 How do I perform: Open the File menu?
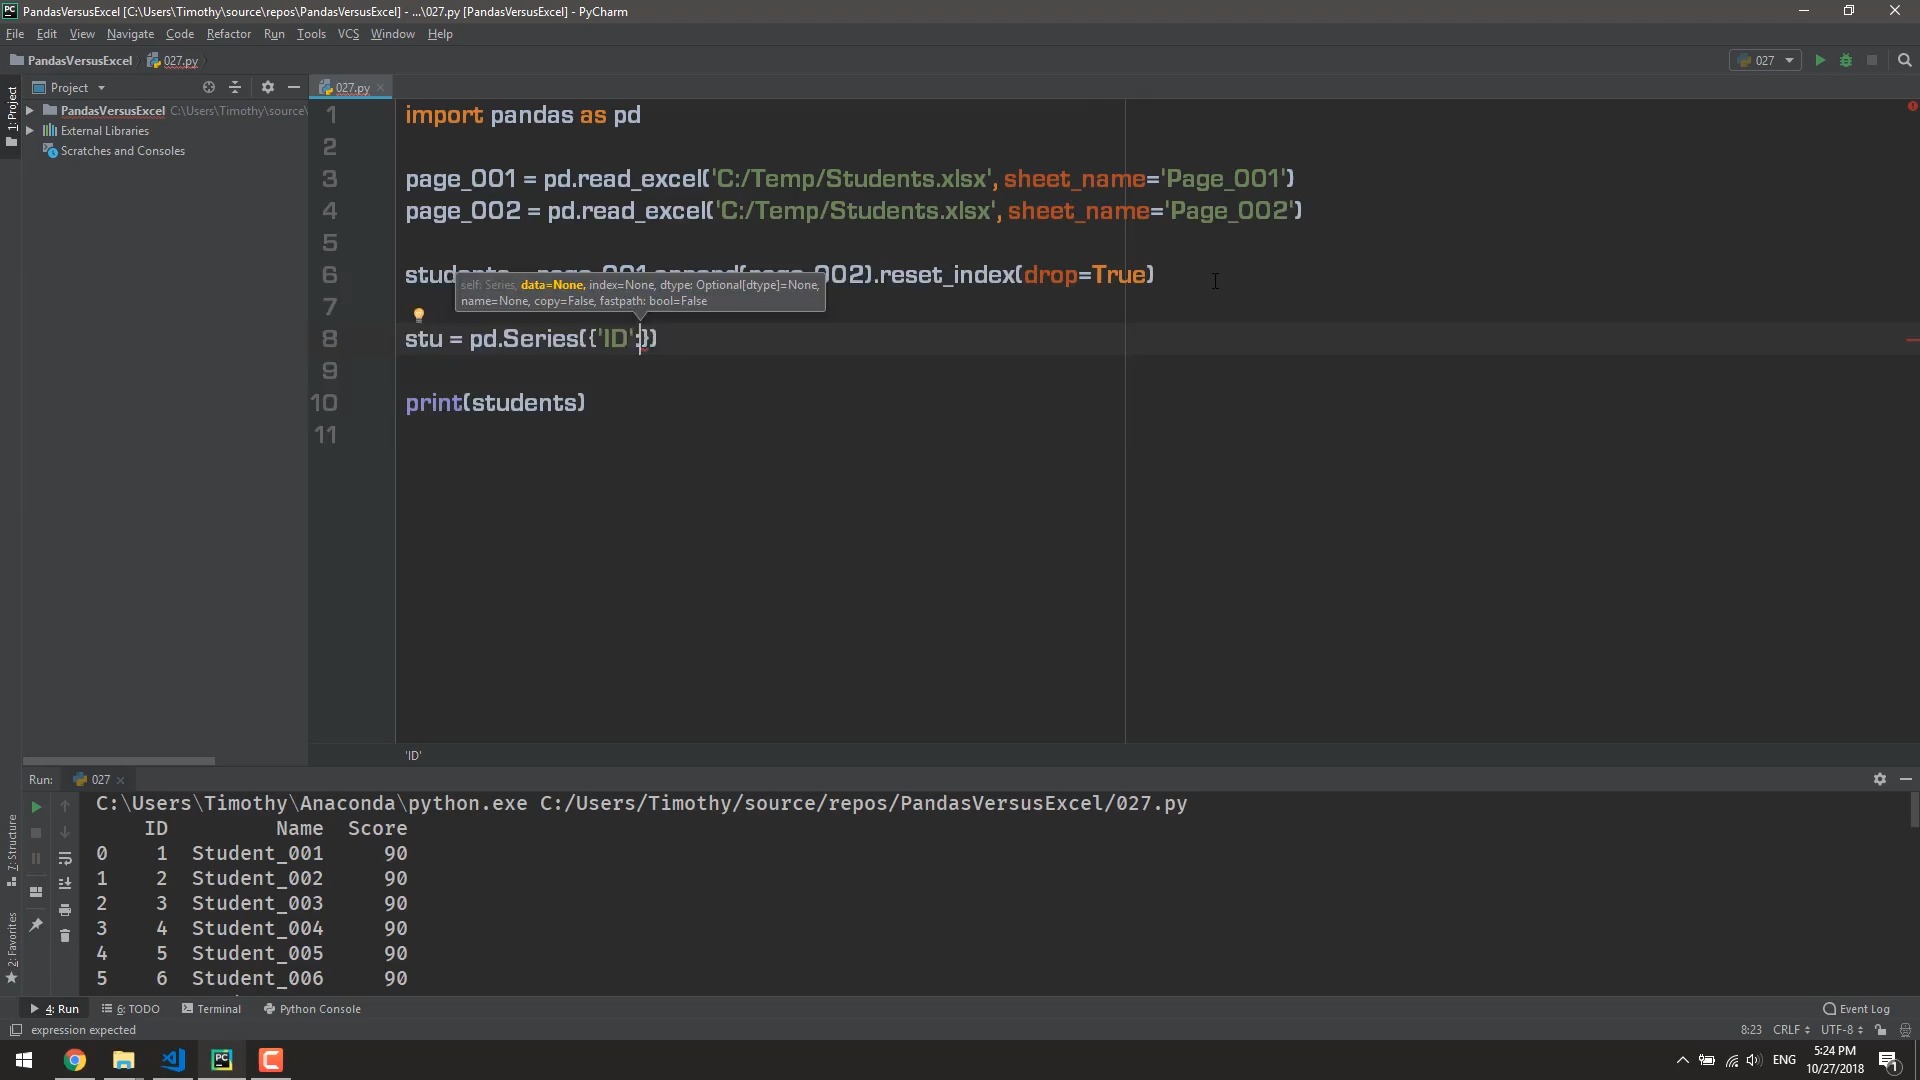(x=15, y=34)
